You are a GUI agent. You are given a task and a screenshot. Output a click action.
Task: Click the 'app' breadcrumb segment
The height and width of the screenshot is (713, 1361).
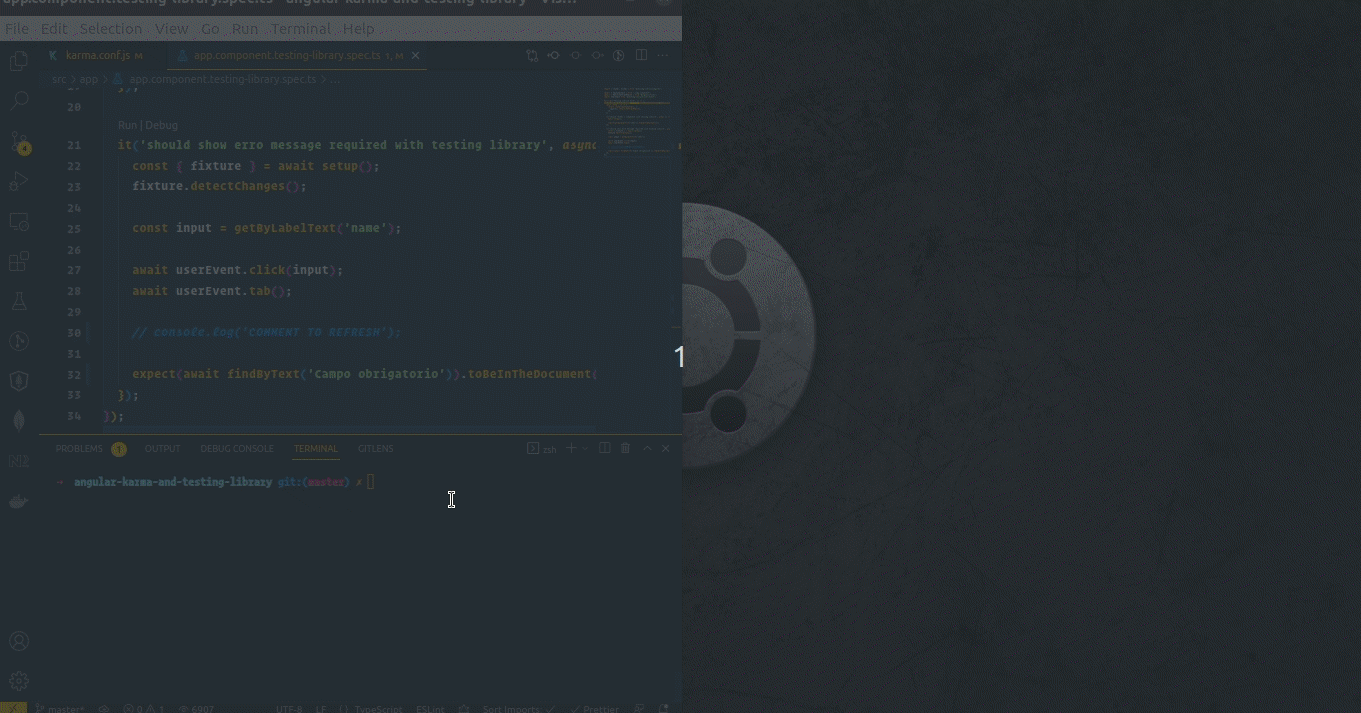(x=89, y=79)
